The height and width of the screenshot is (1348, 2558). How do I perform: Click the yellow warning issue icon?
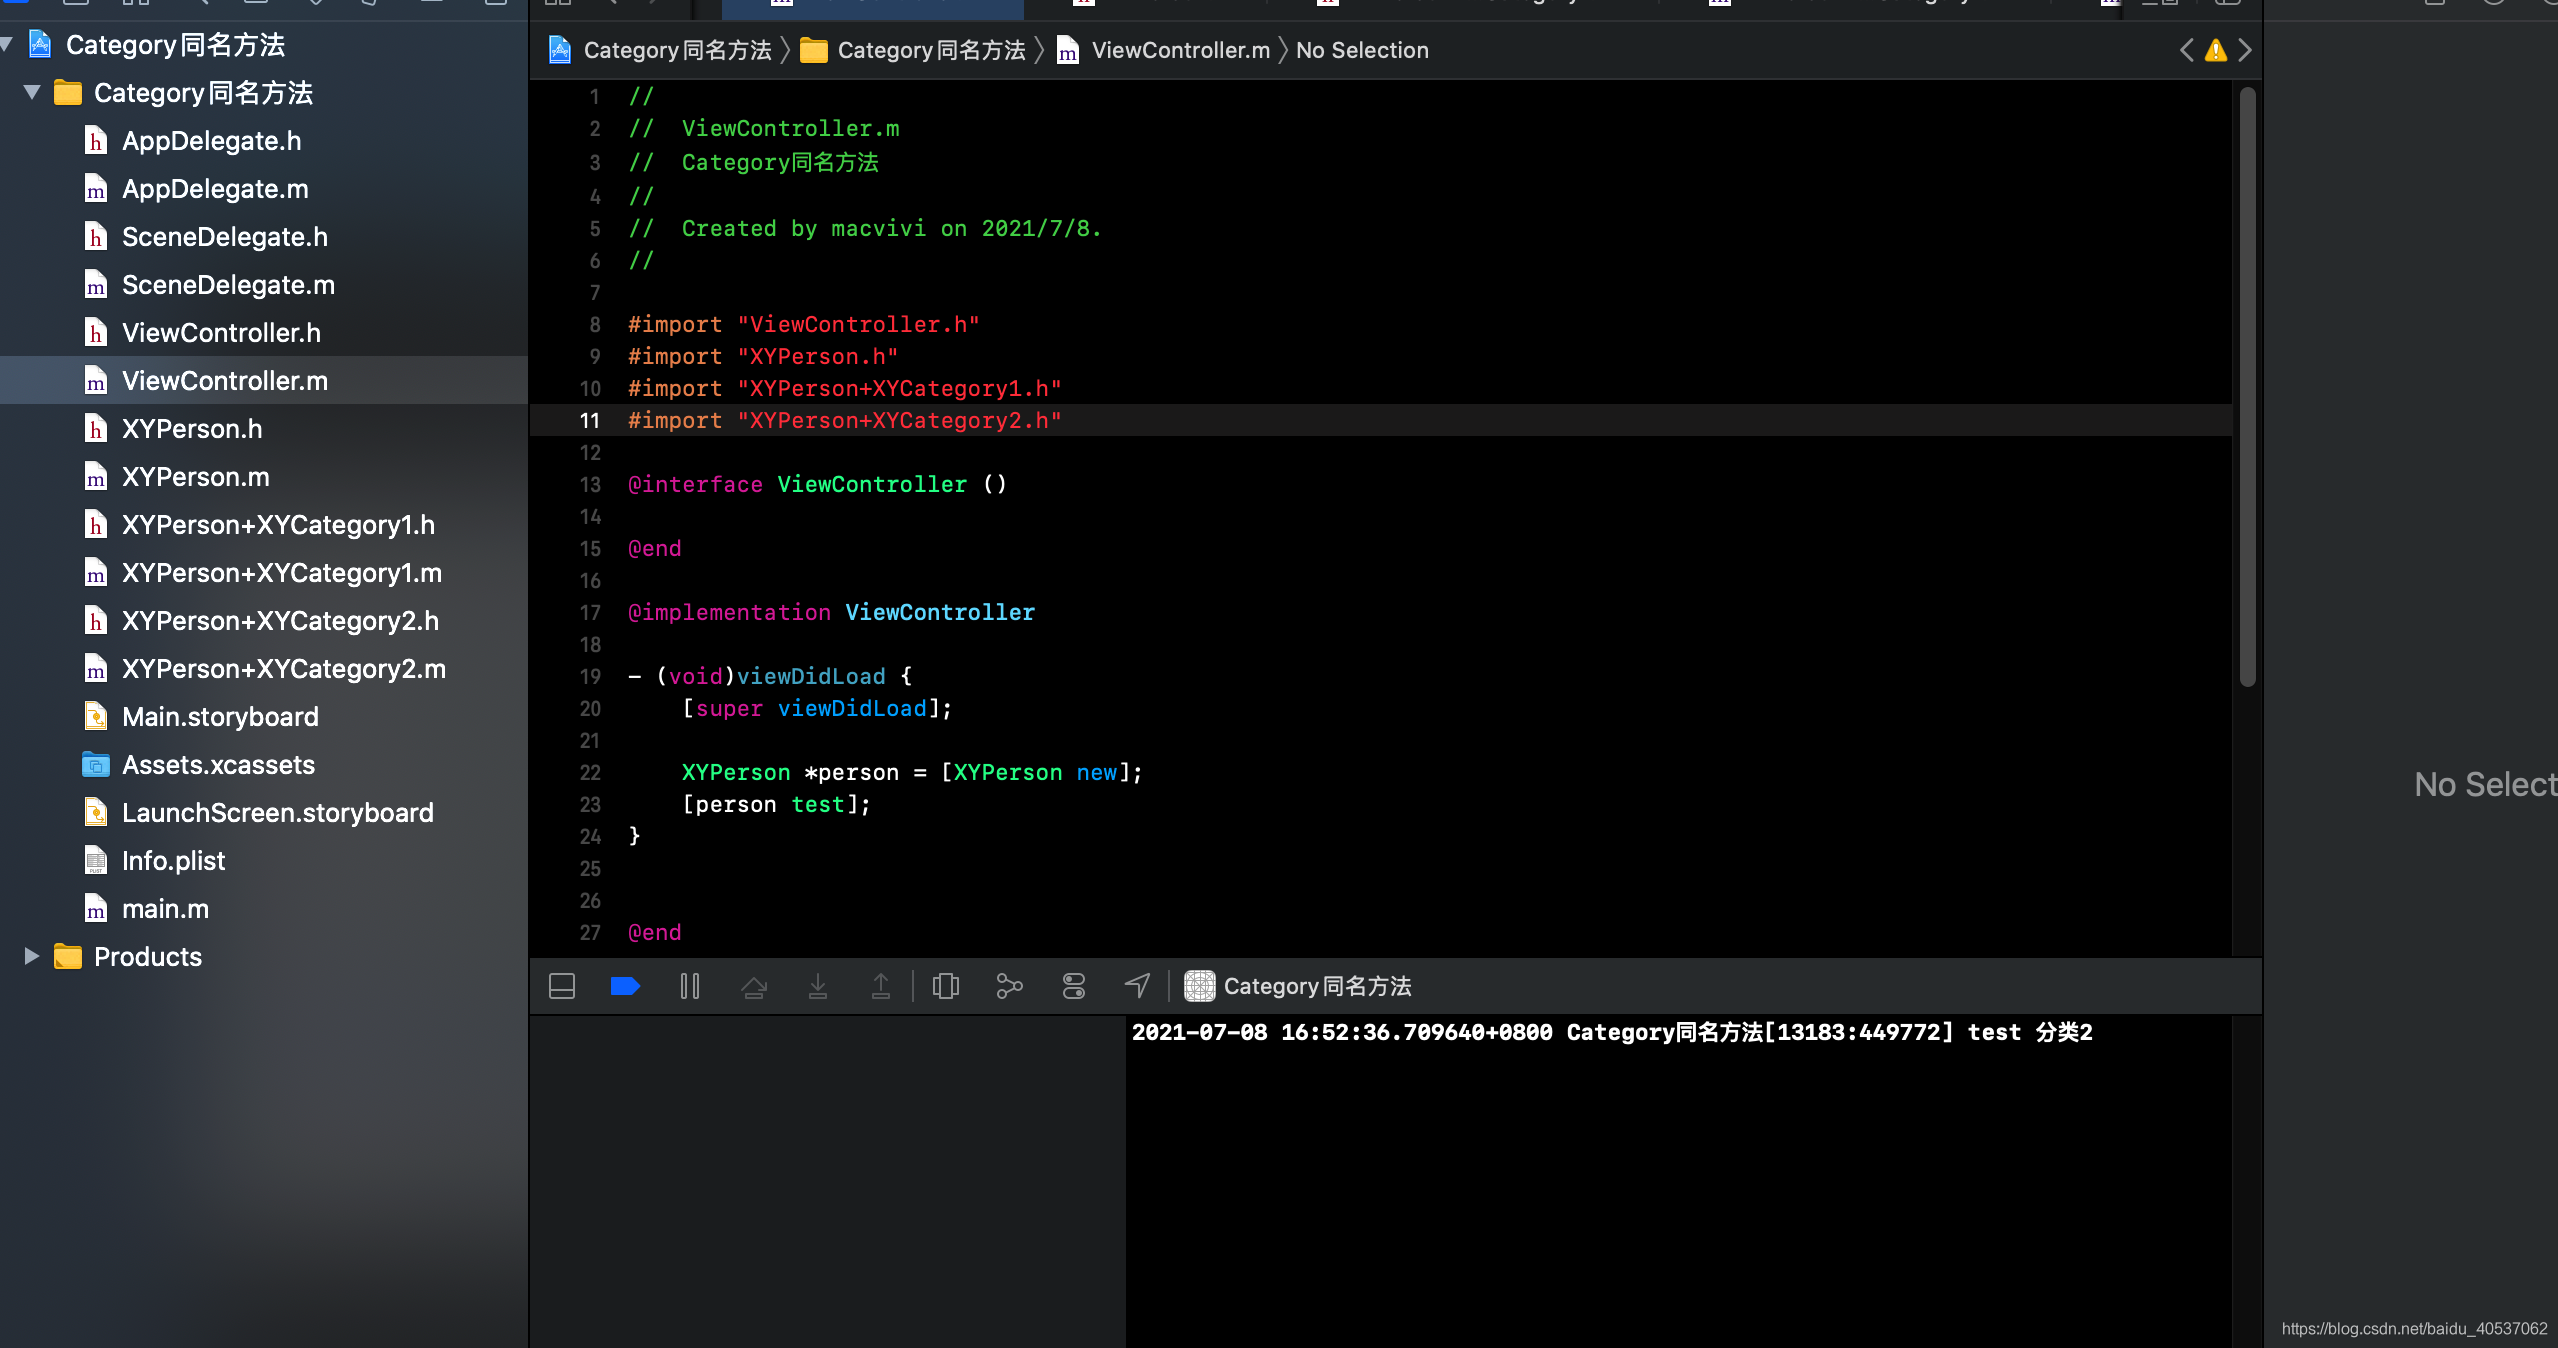[2216, 50]
